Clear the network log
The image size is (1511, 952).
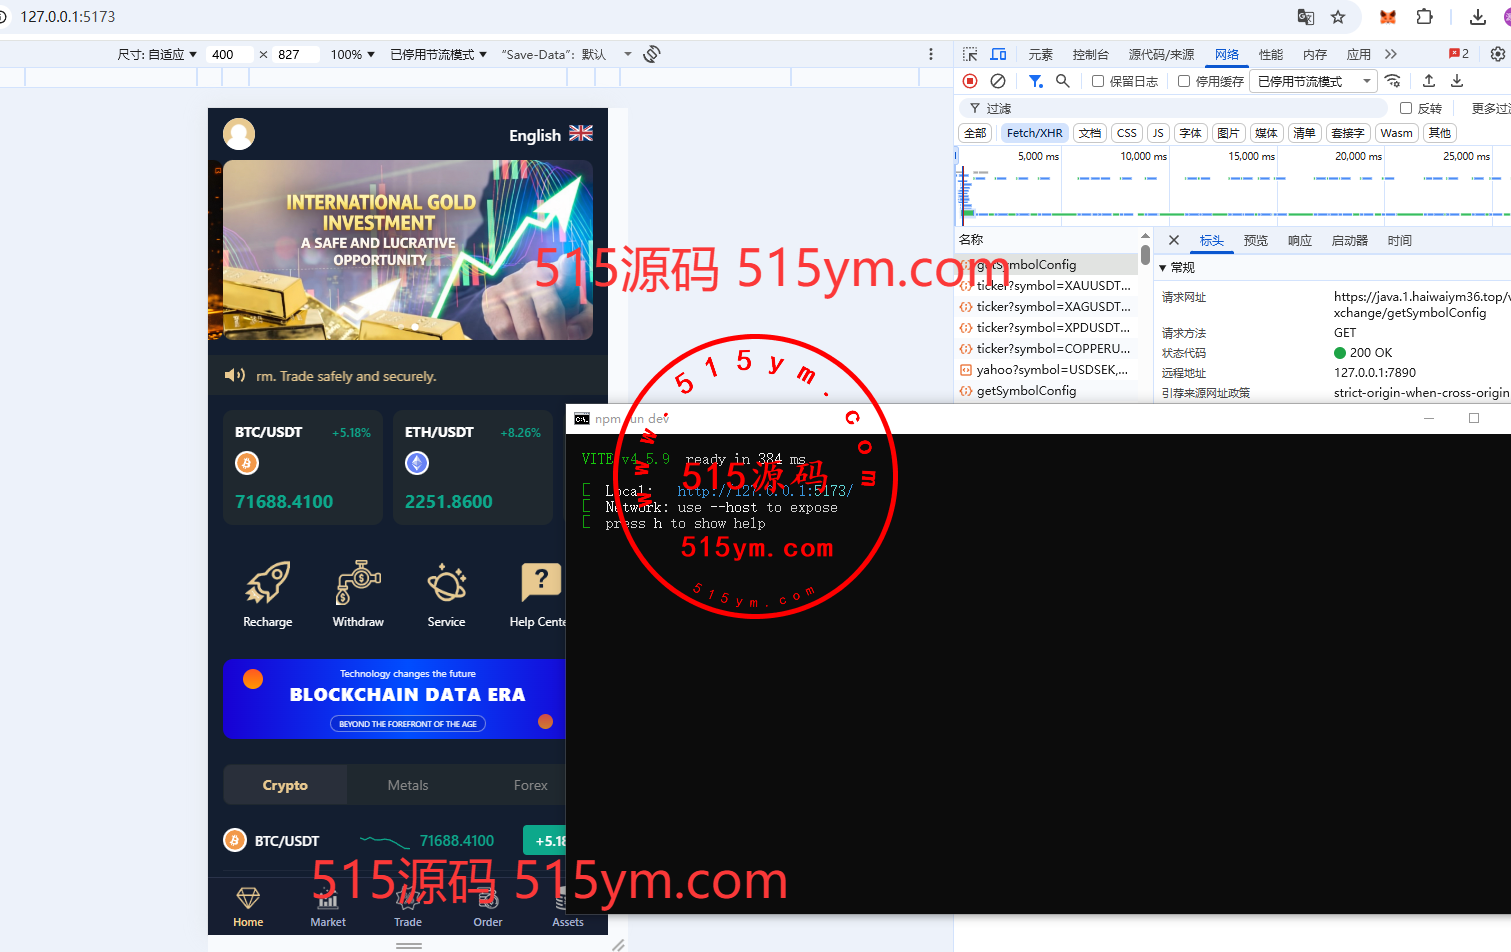pyautogui.click(x=997, y=81)
